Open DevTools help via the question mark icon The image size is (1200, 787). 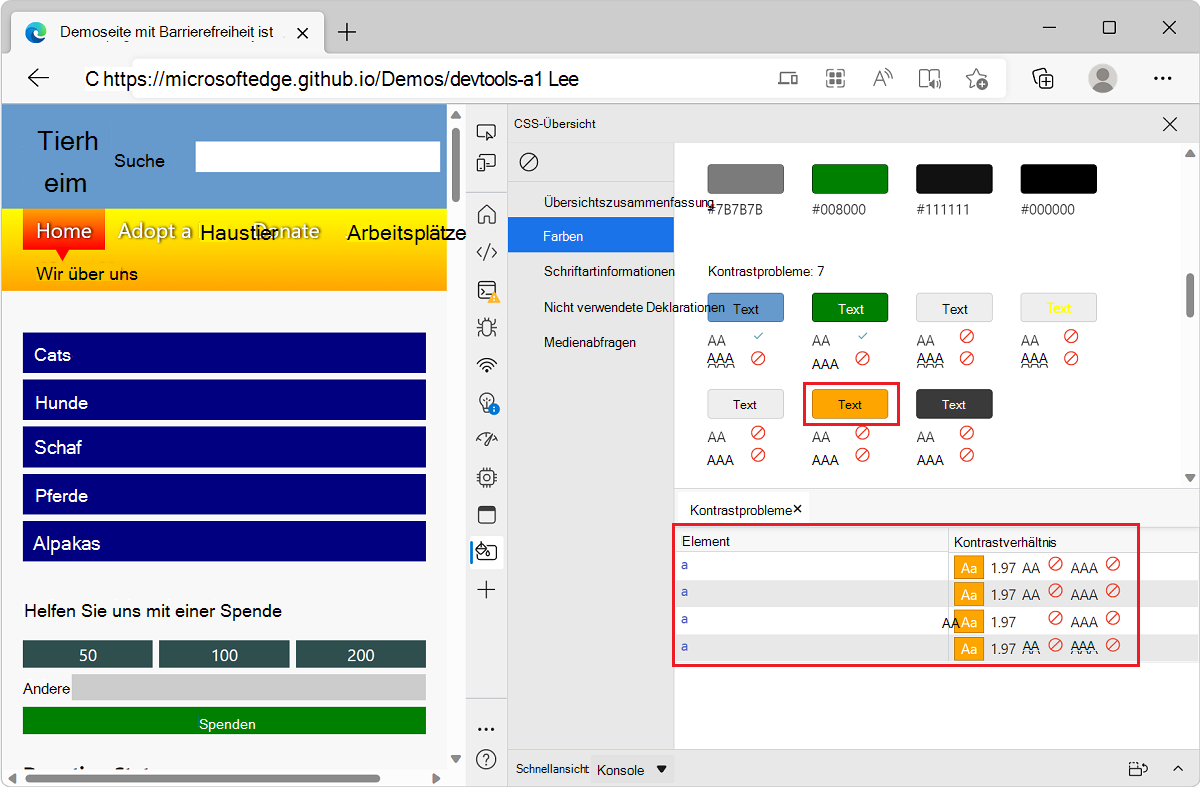click(x=486, y=759)
